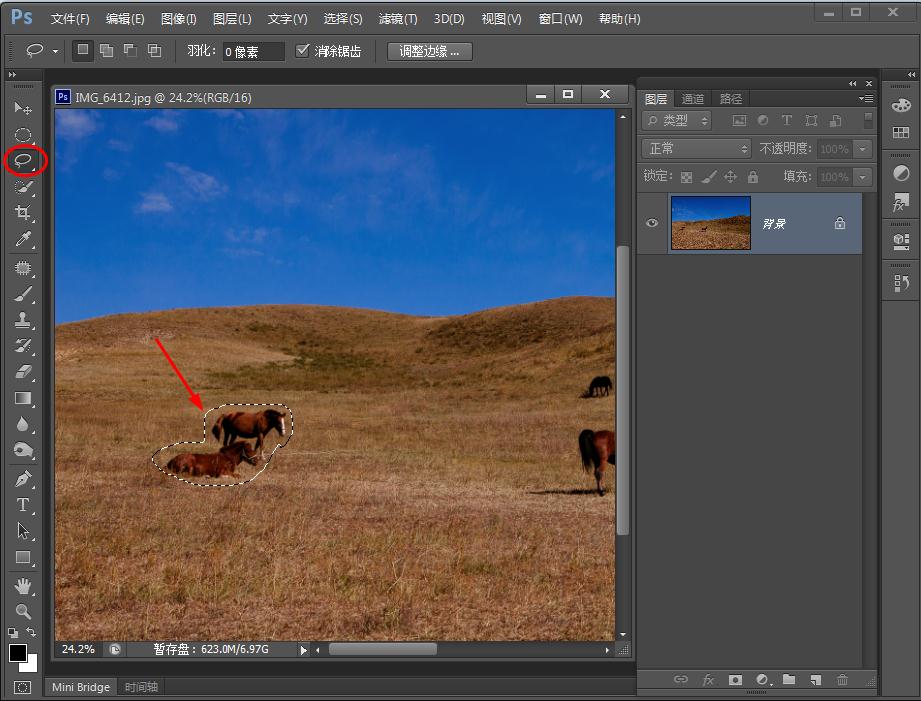Expand the 不透明度 opacity dropdown arrow
The image size is (921, 701).
pos(861,149)
